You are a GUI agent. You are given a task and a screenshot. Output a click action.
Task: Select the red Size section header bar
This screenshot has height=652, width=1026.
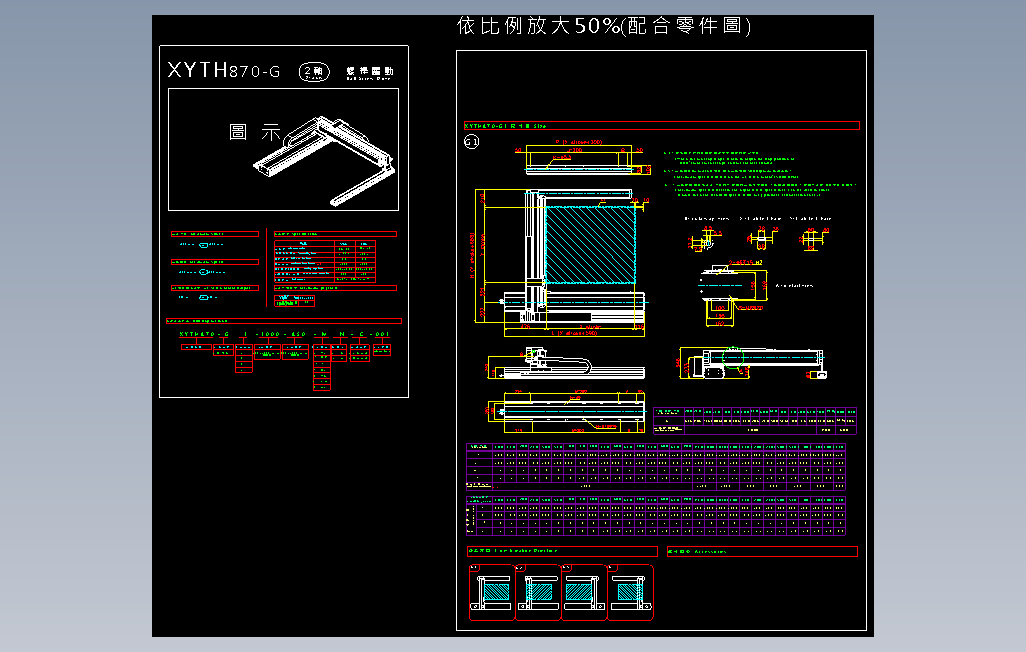[x=662, y=126]
